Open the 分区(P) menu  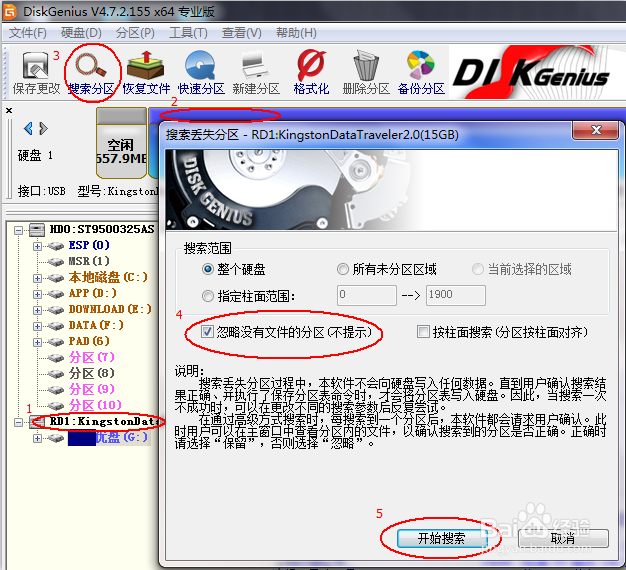(x=135, y=33)
